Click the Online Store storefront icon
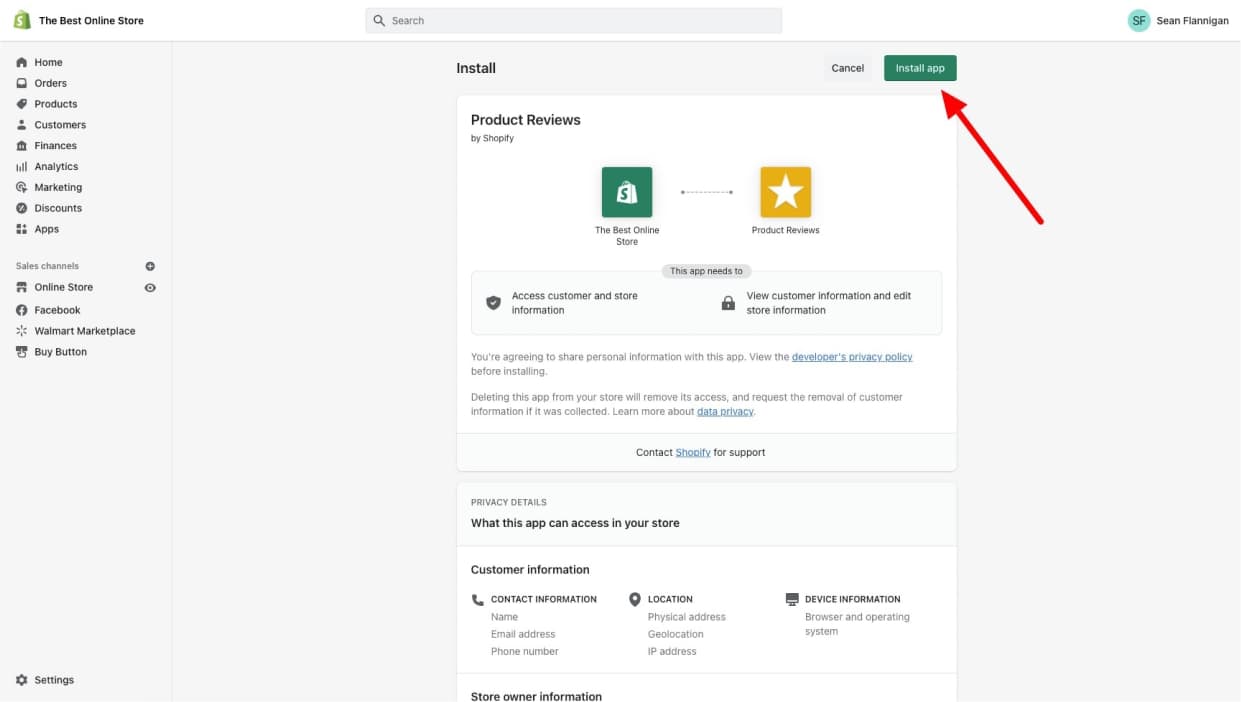1241x702 pixels. click(22, 287)
